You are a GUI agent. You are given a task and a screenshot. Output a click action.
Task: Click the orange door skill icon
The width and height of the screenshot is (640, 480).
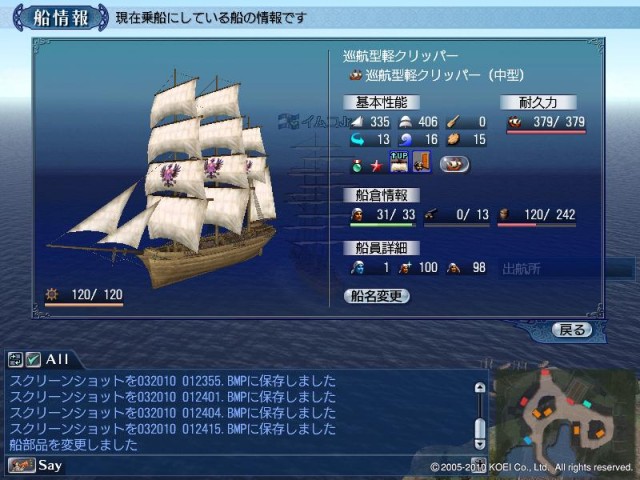point(422,161)
